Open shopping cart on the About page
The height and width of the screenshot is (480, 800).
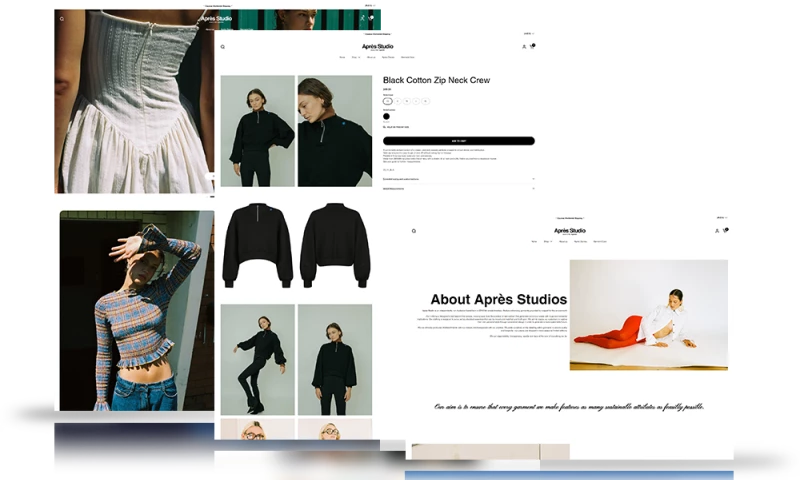[725, 231]
